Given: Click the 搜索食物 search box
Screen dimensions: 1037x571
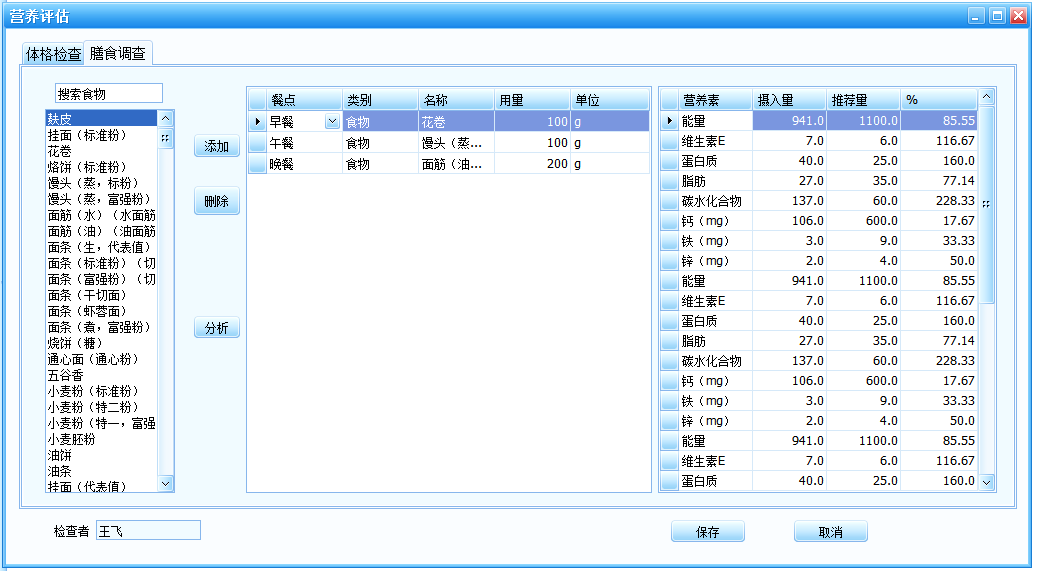Looking at the screenshot, I should coord(108,93).
